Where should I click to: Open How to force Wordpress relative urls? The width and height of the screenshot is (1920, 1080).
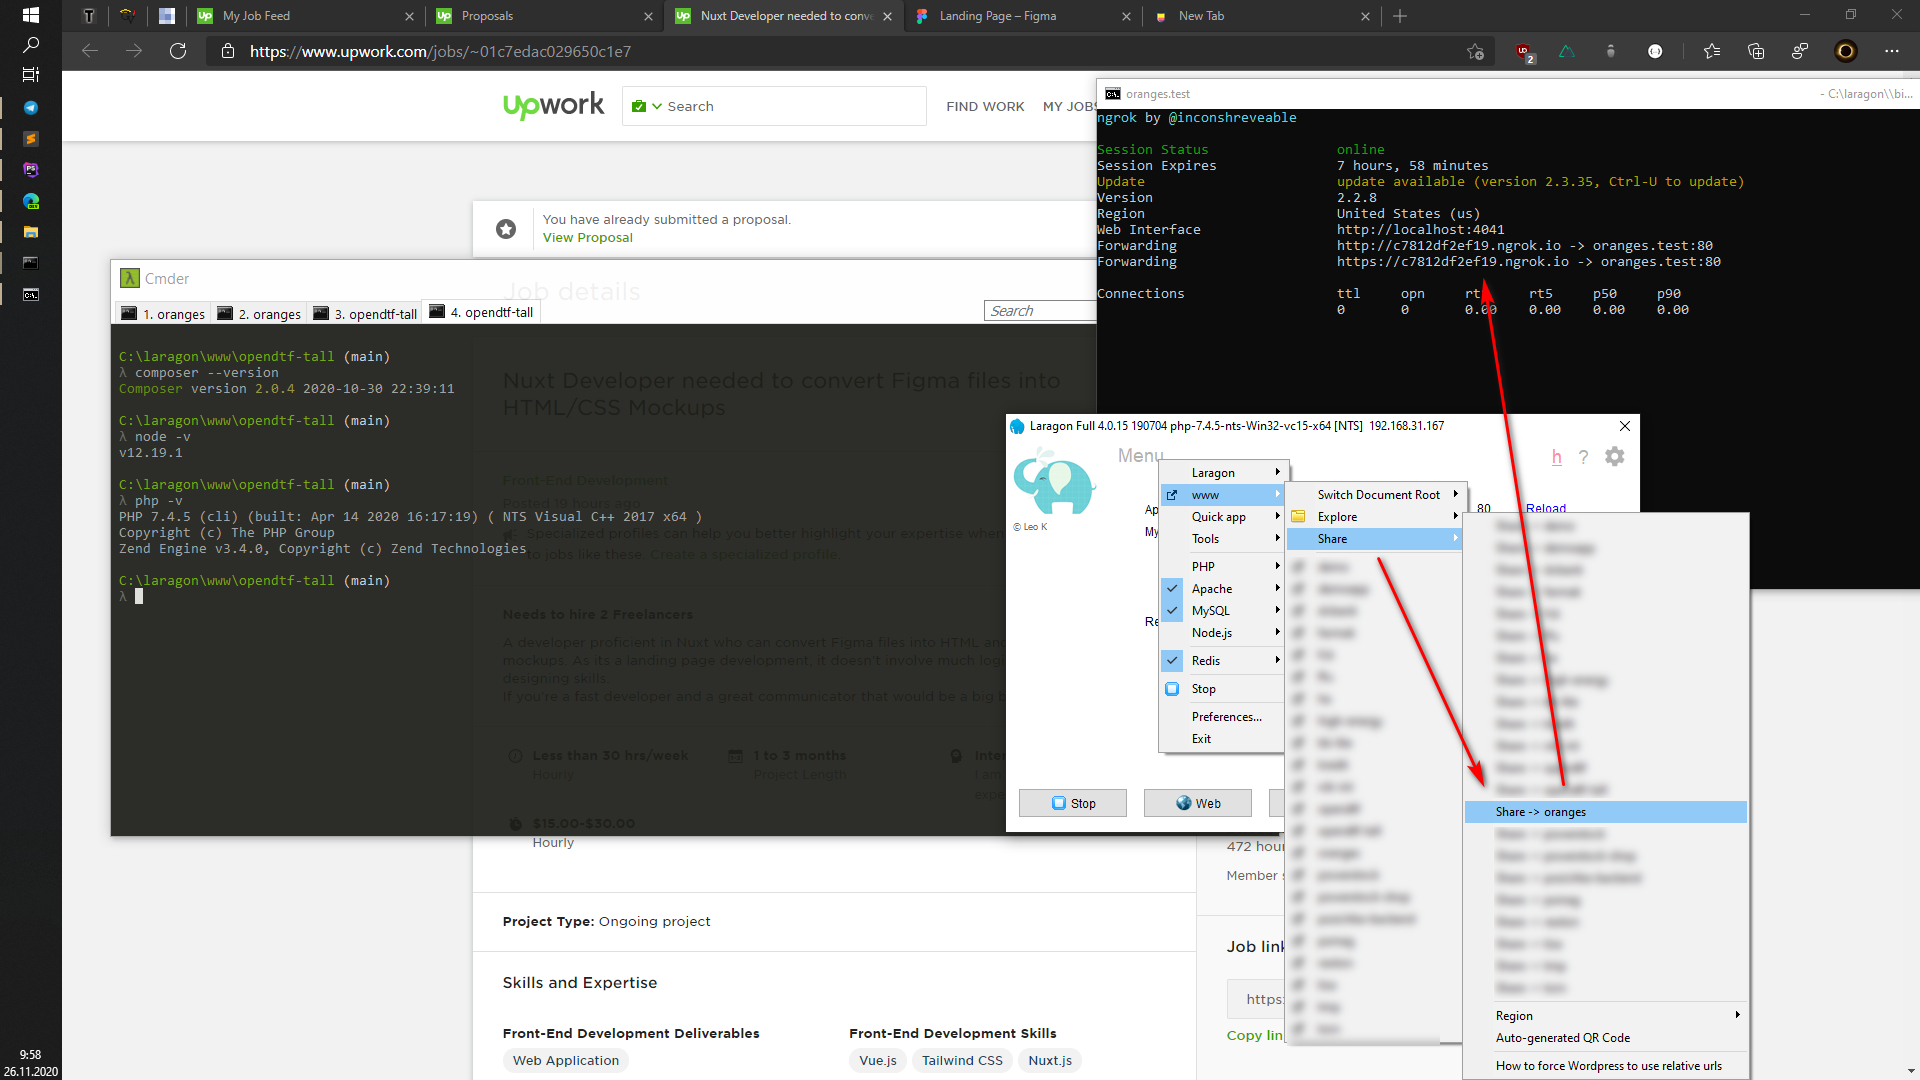(1606, 1066)
